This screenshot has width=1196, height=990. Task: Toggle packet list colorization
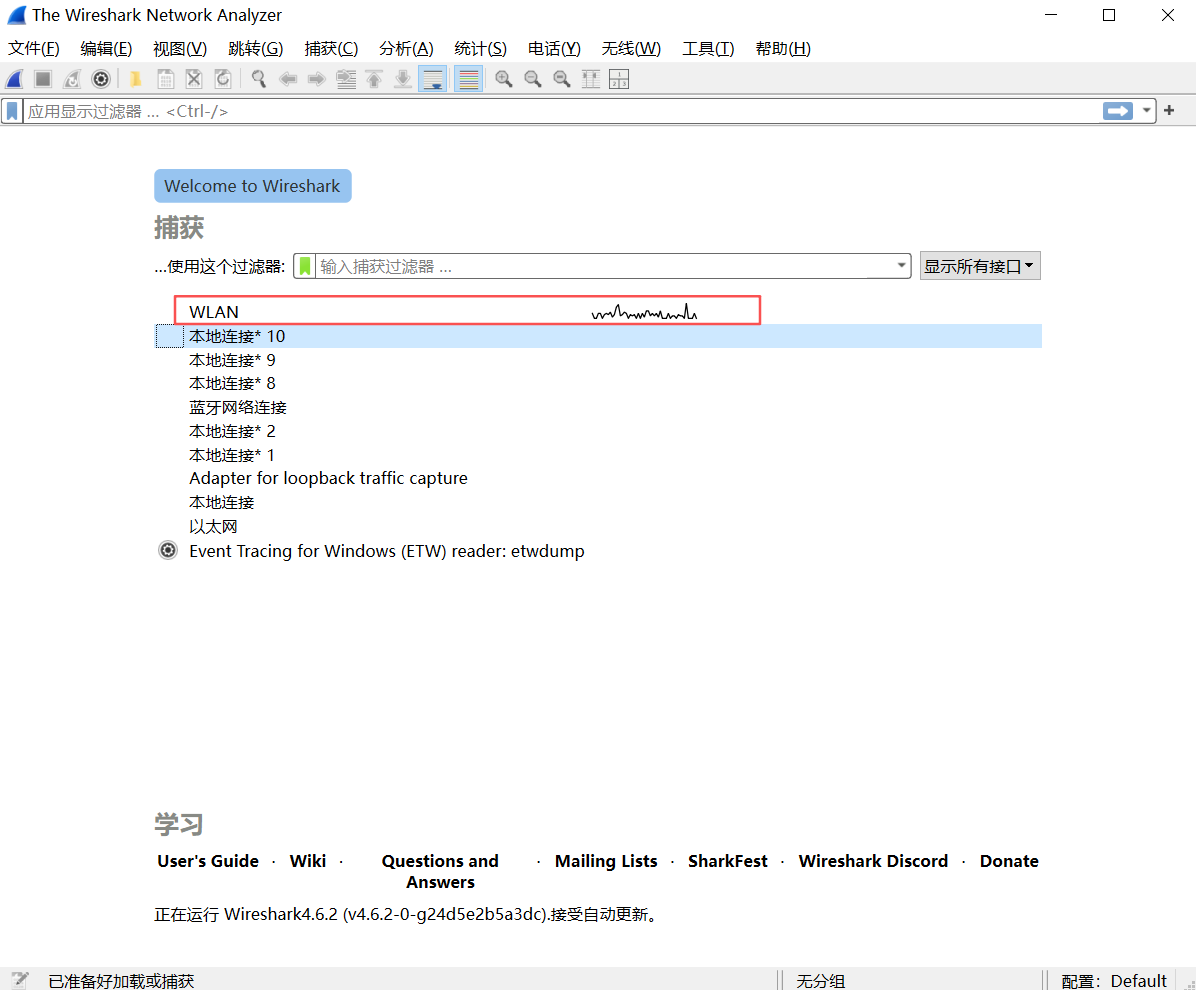point(468,79)
